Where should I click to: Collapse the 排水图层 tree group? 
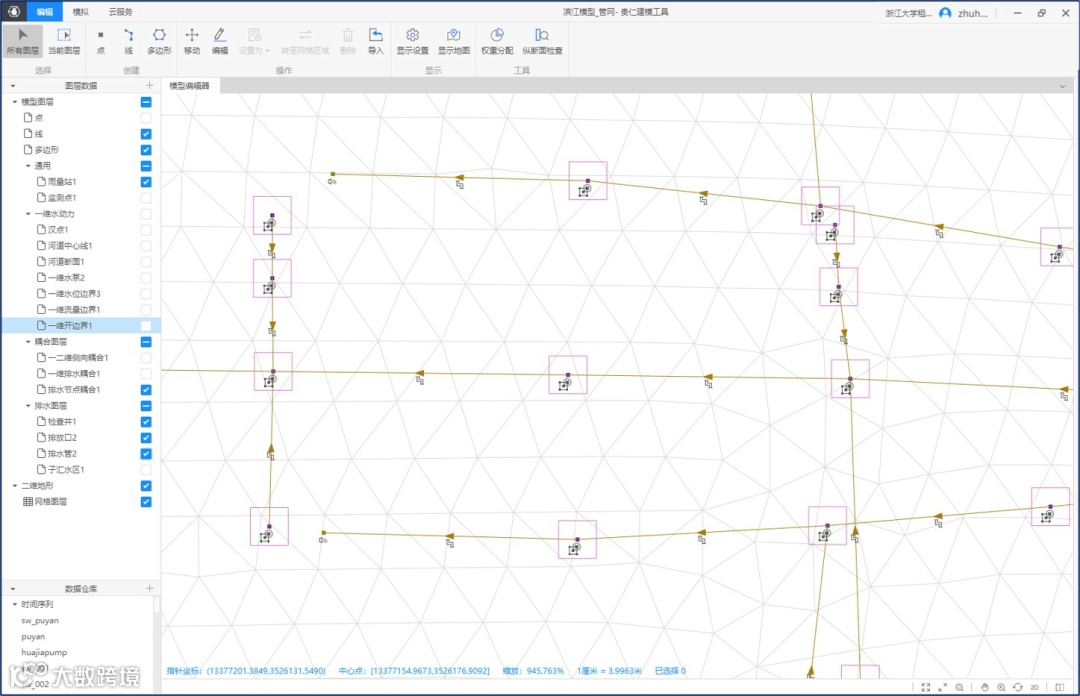point(28,406)
